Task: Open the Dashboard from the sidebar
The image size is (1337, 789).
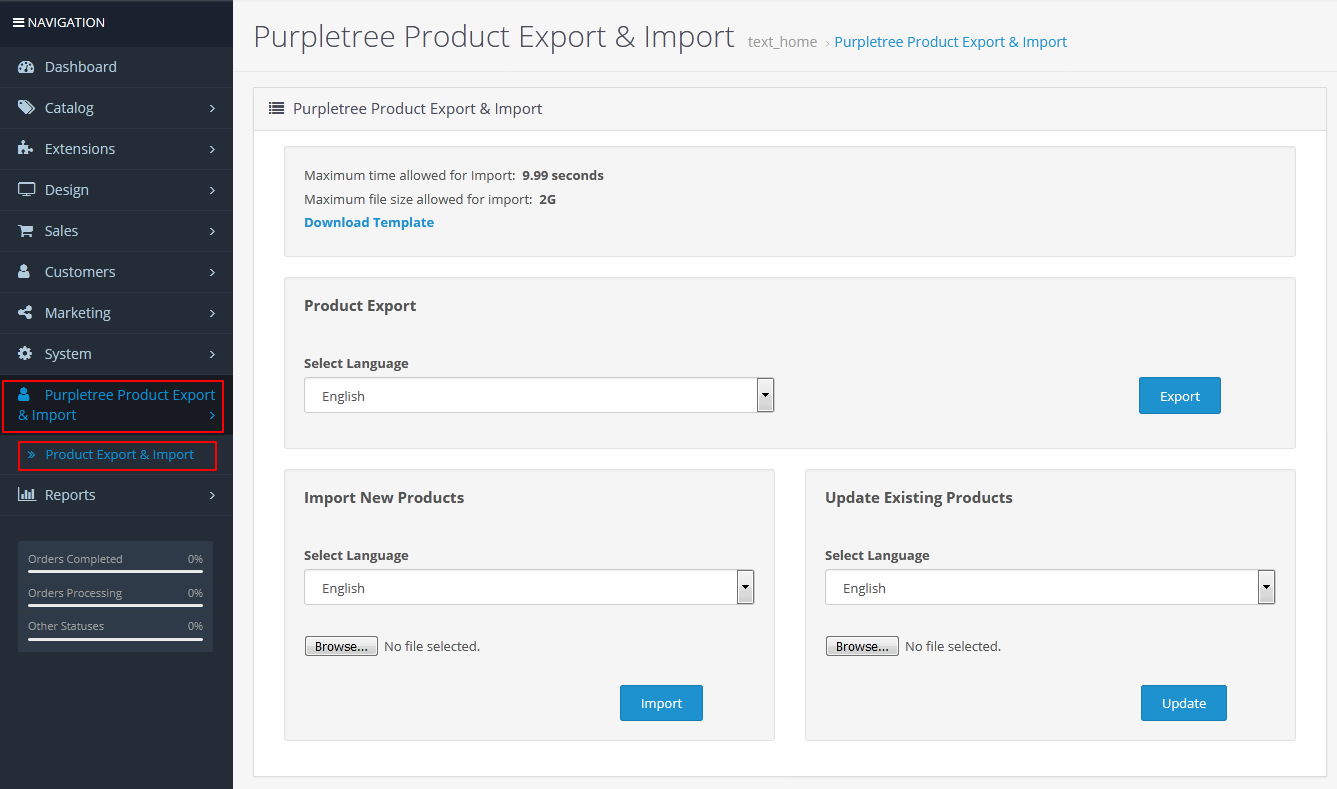Action: (25, 66)
